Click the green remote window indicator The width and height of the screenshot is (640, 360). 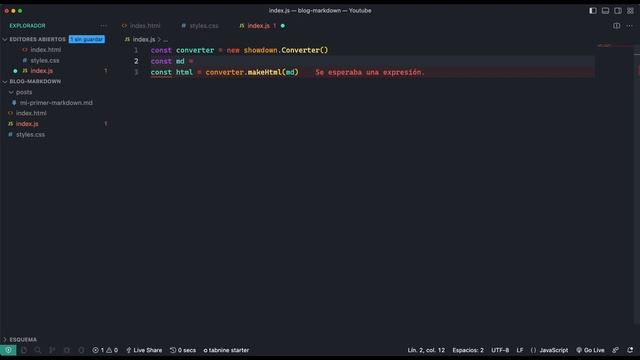[8, 350]
